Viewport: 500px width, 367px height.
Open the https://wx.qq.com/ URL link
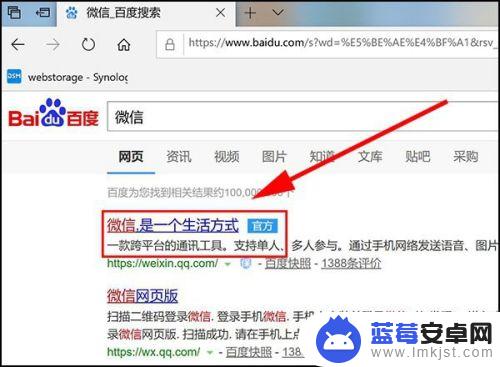tap(154, 352)
